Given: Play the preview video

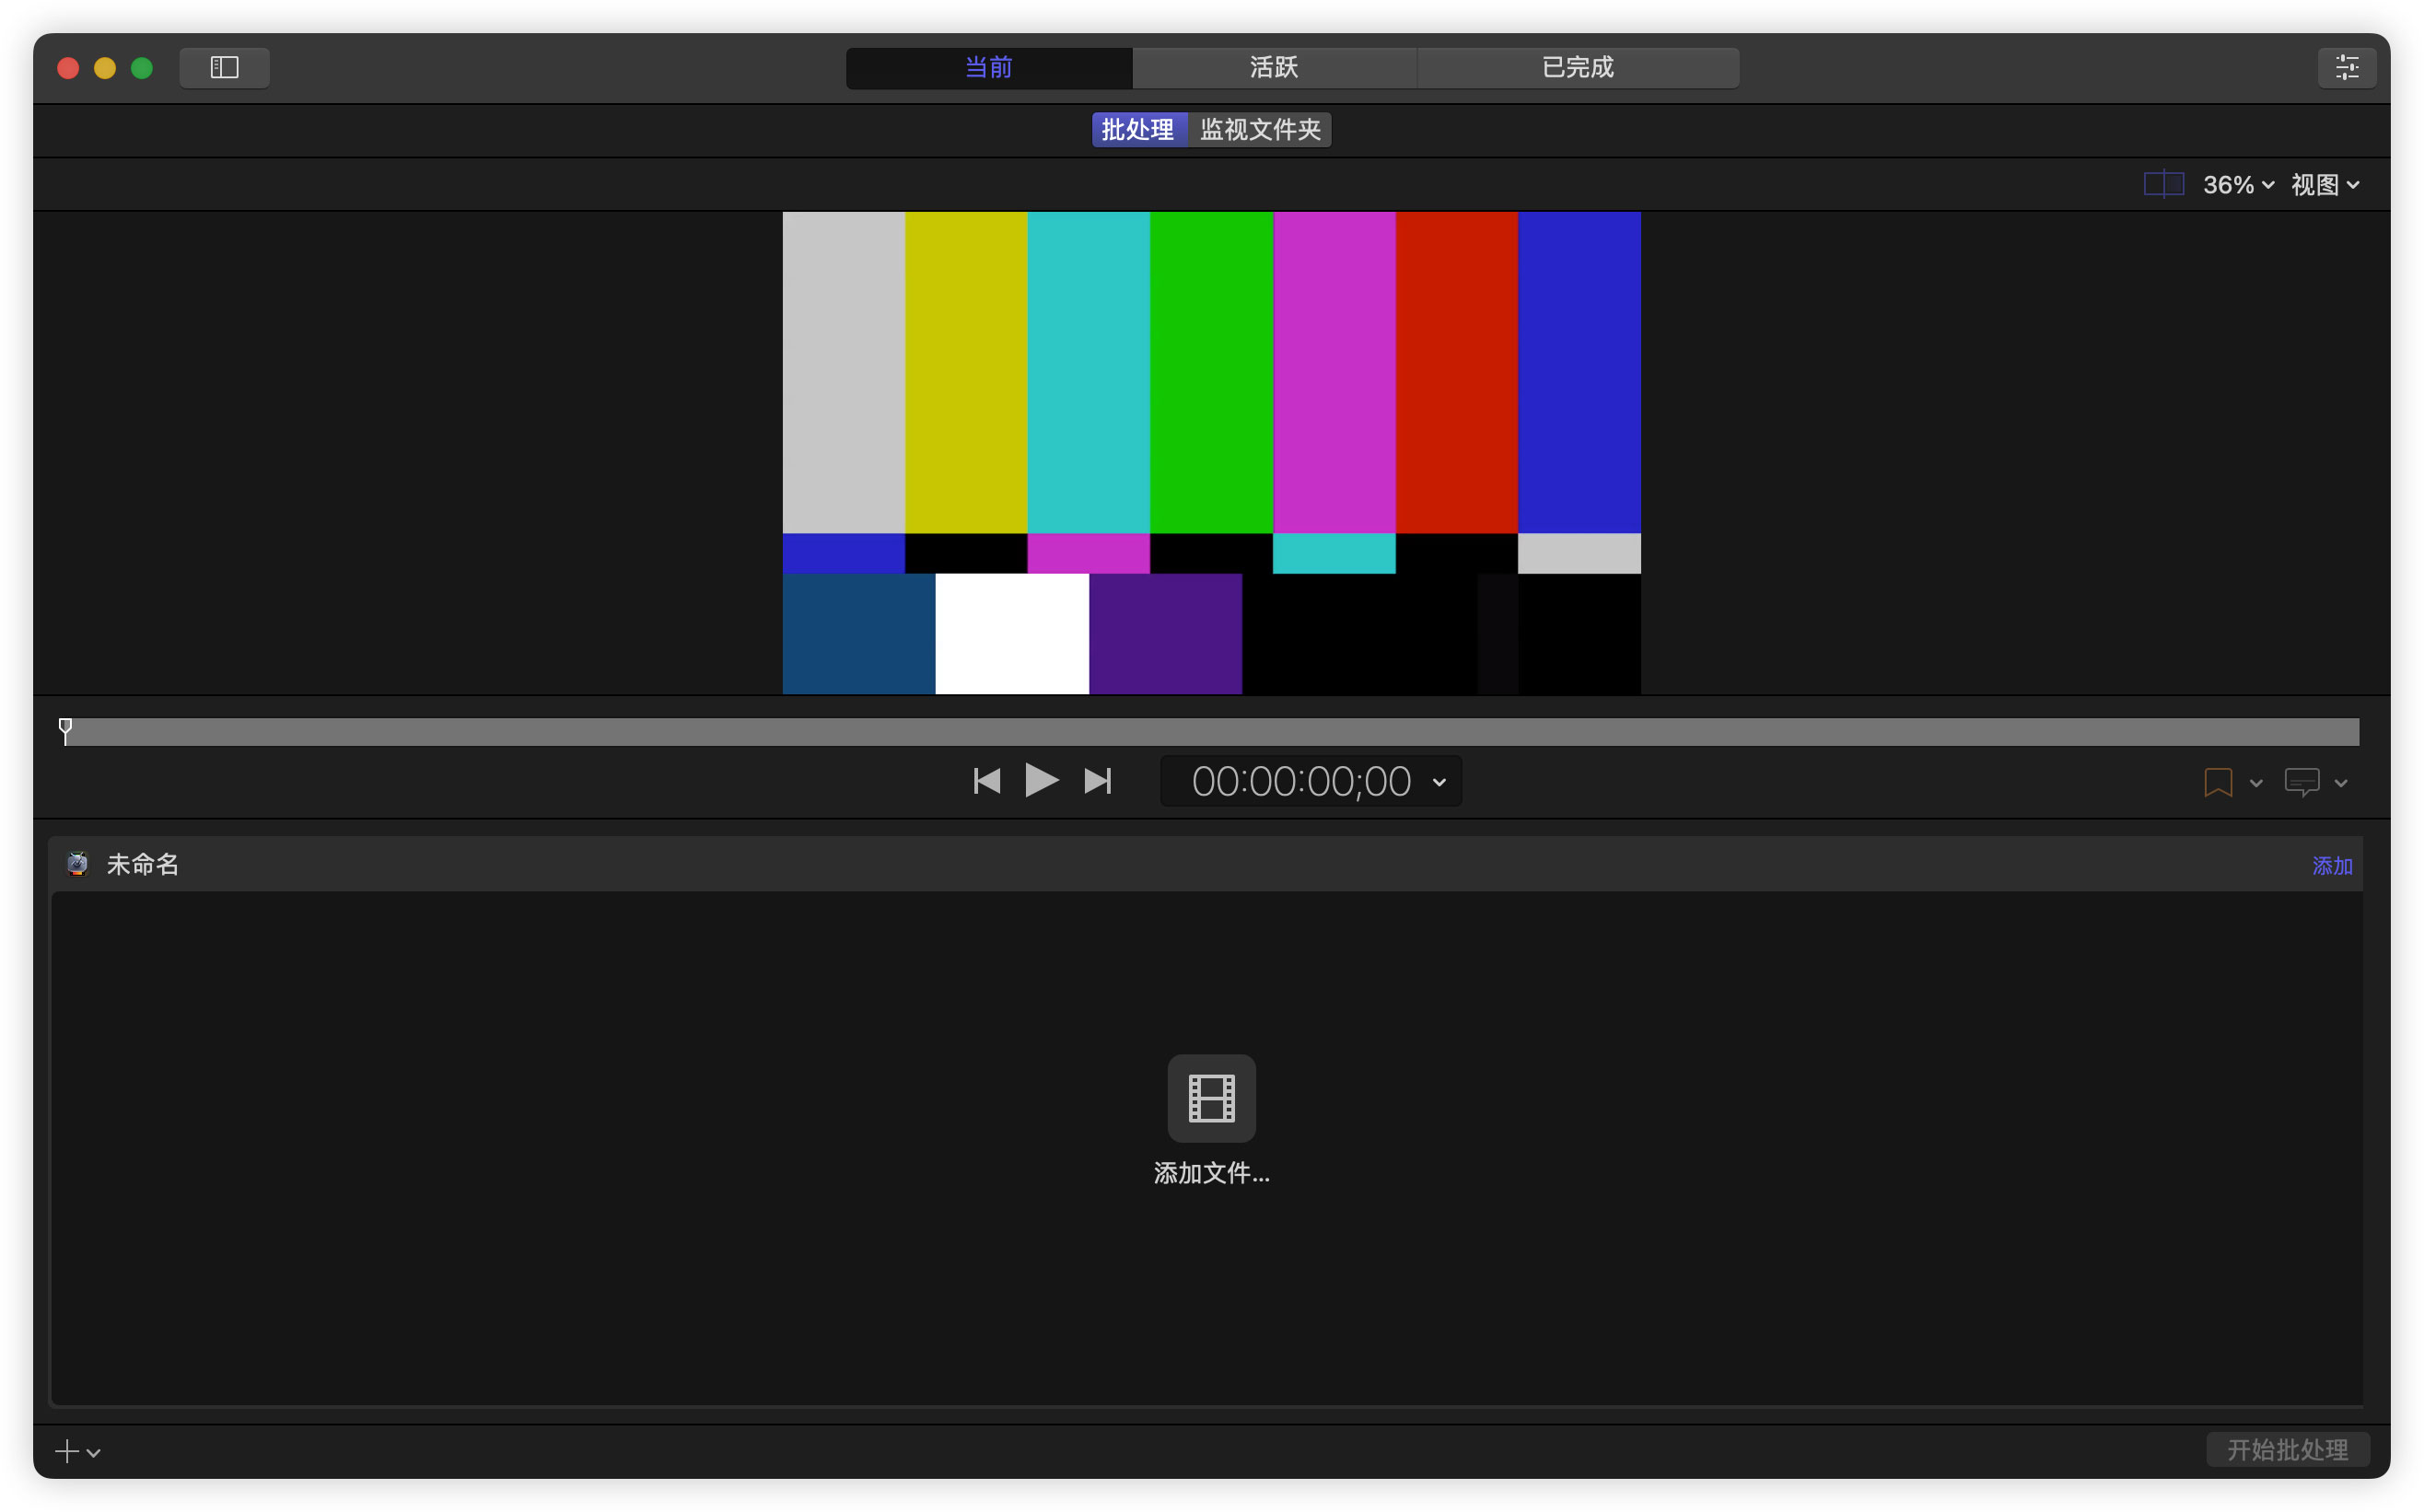Looking at the screenshot, I should (1041, 780).
